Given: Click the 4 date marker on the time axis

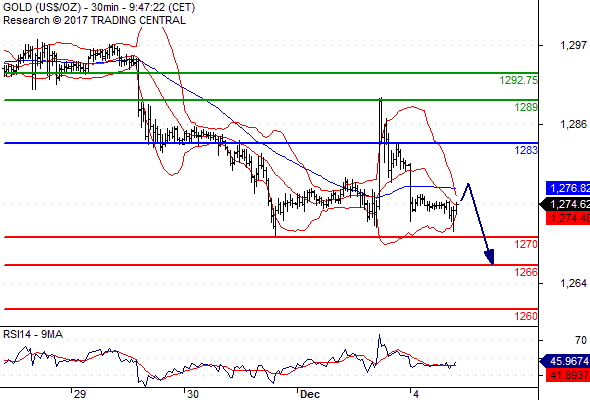Looking at the screenshot, I should coord(416,394).
